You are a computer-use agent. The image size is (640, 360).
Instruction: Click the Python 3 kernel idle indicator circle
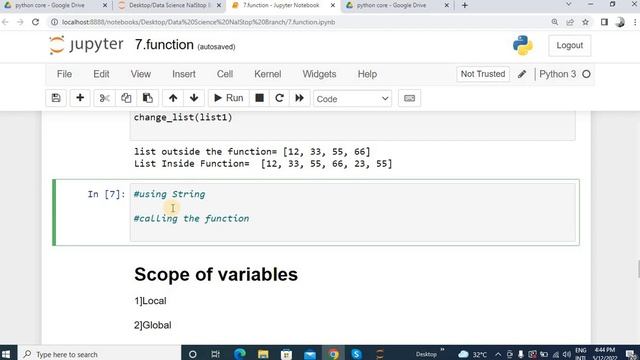tap(587, 74)
